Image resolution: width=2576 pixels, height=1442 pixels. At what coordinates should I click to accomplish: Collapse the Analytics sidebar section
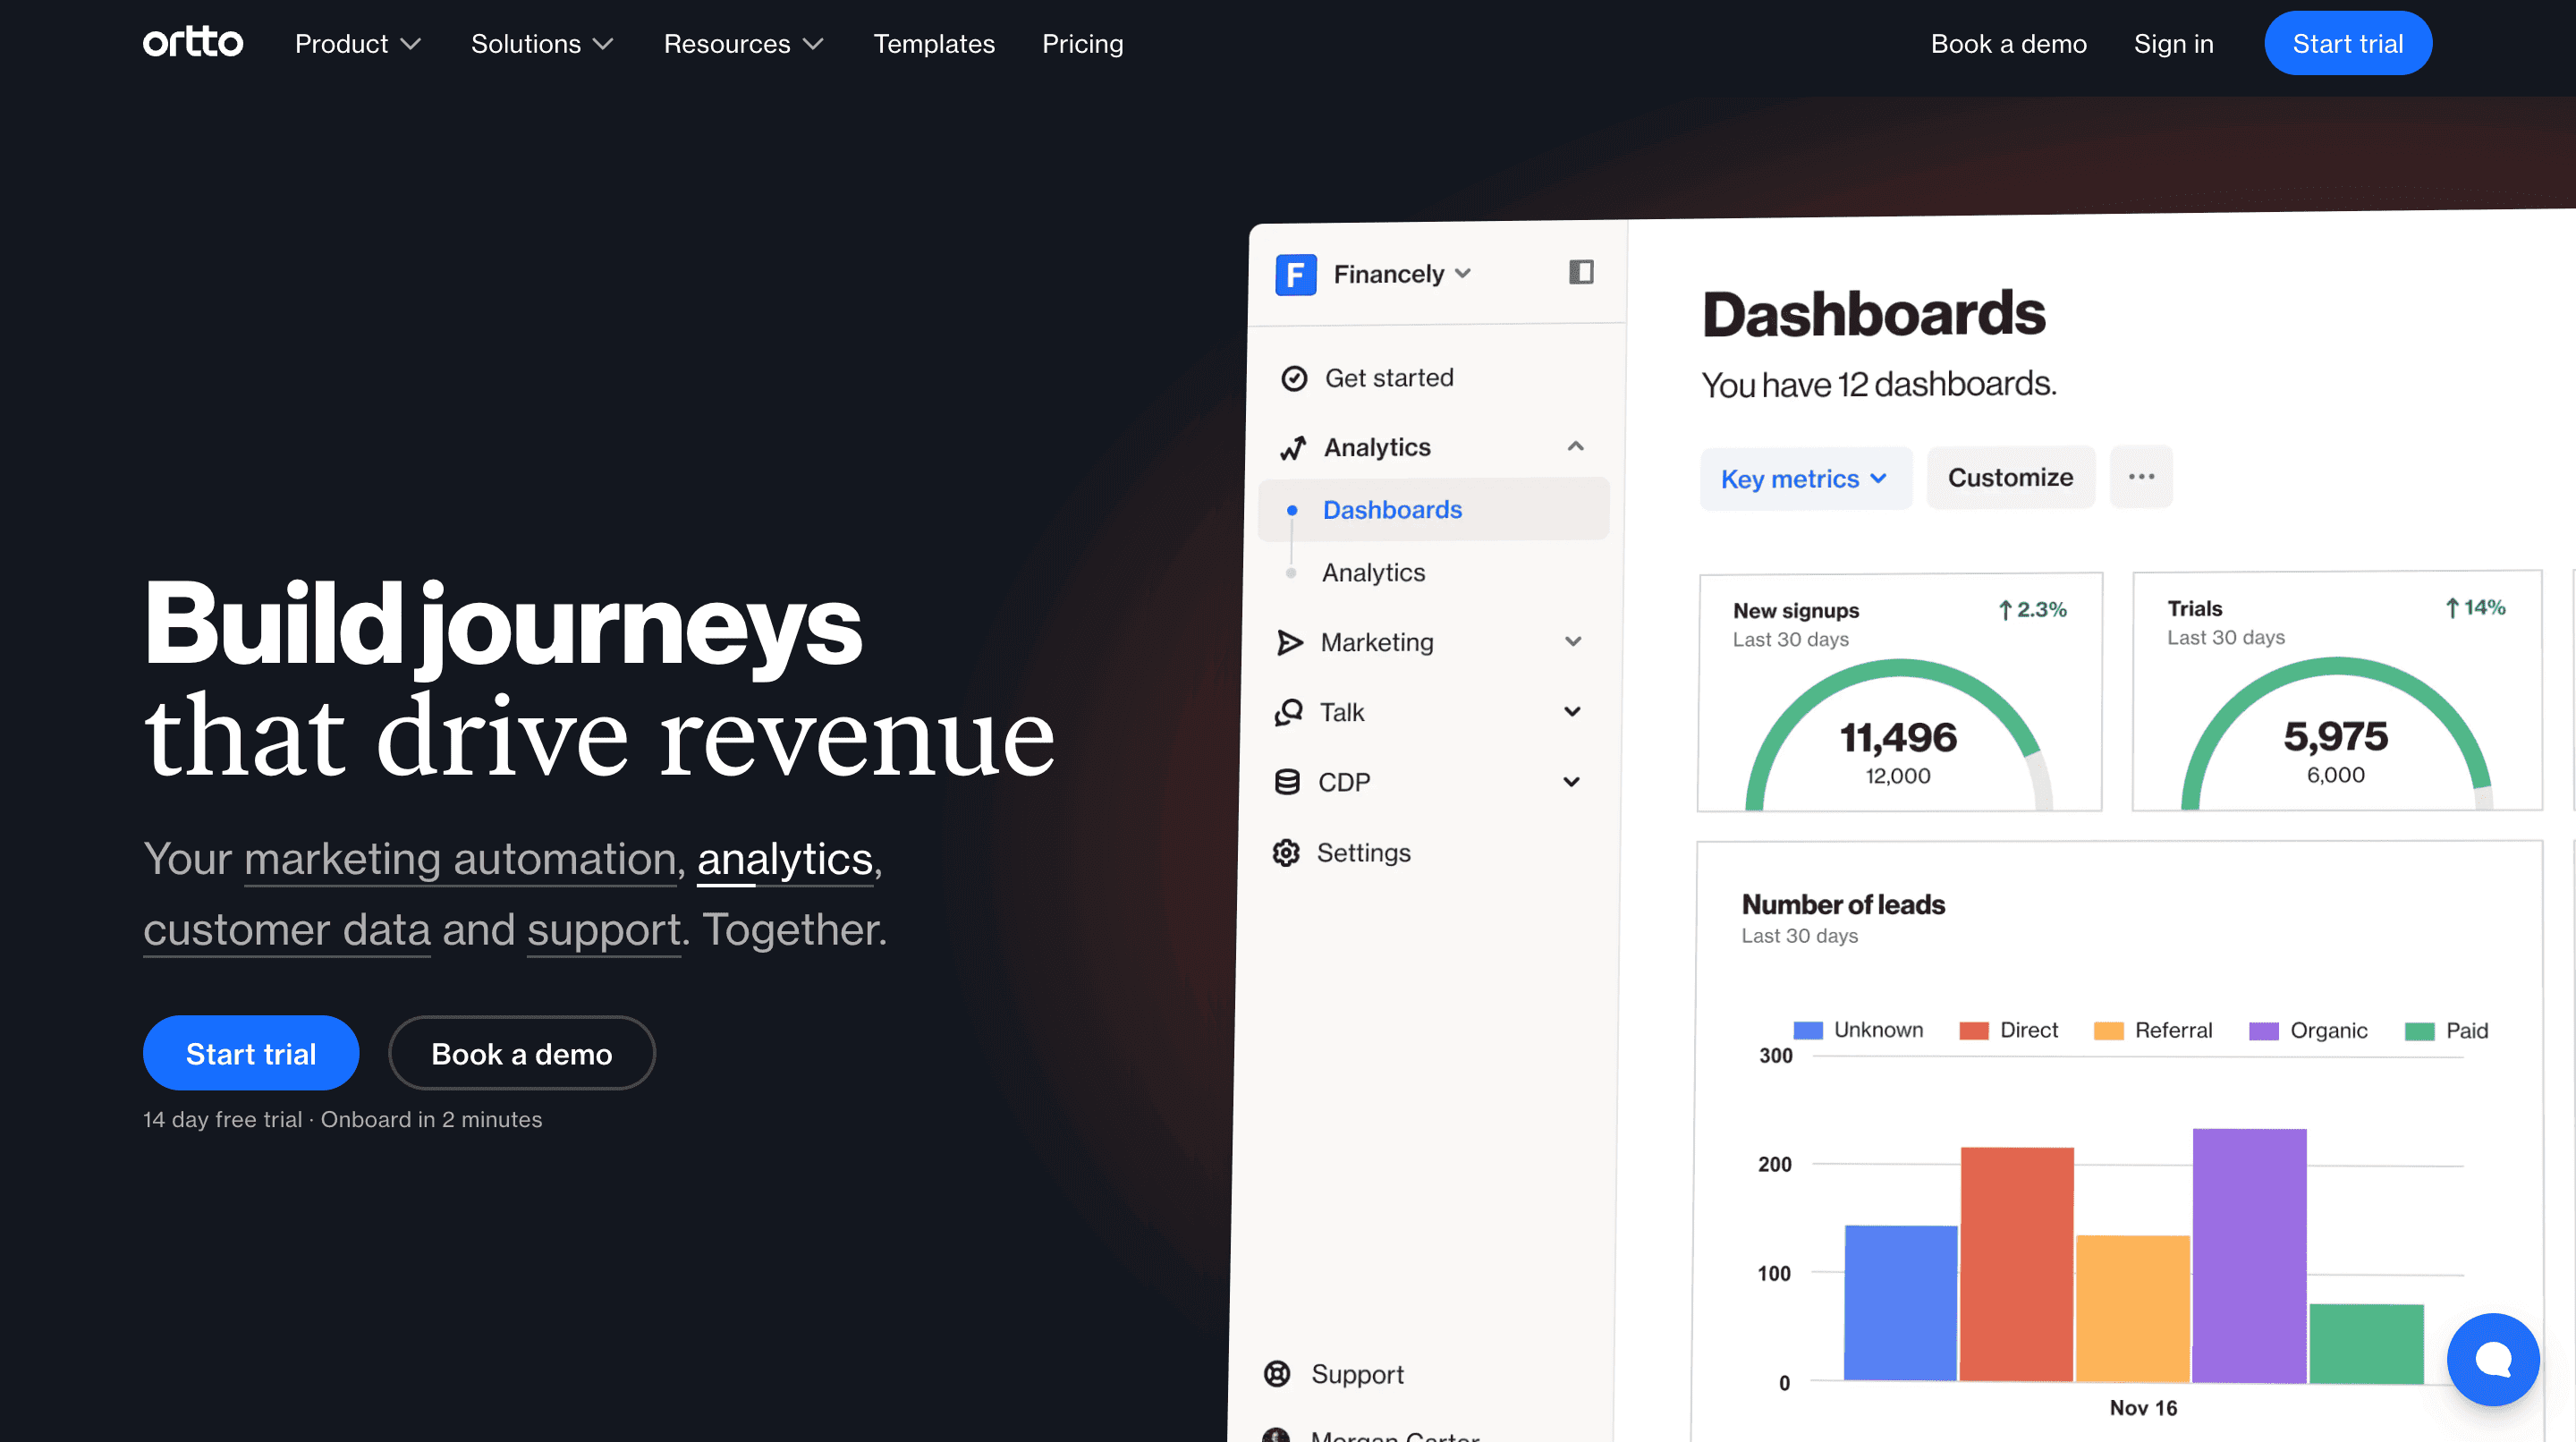[x=1575, y=447]
